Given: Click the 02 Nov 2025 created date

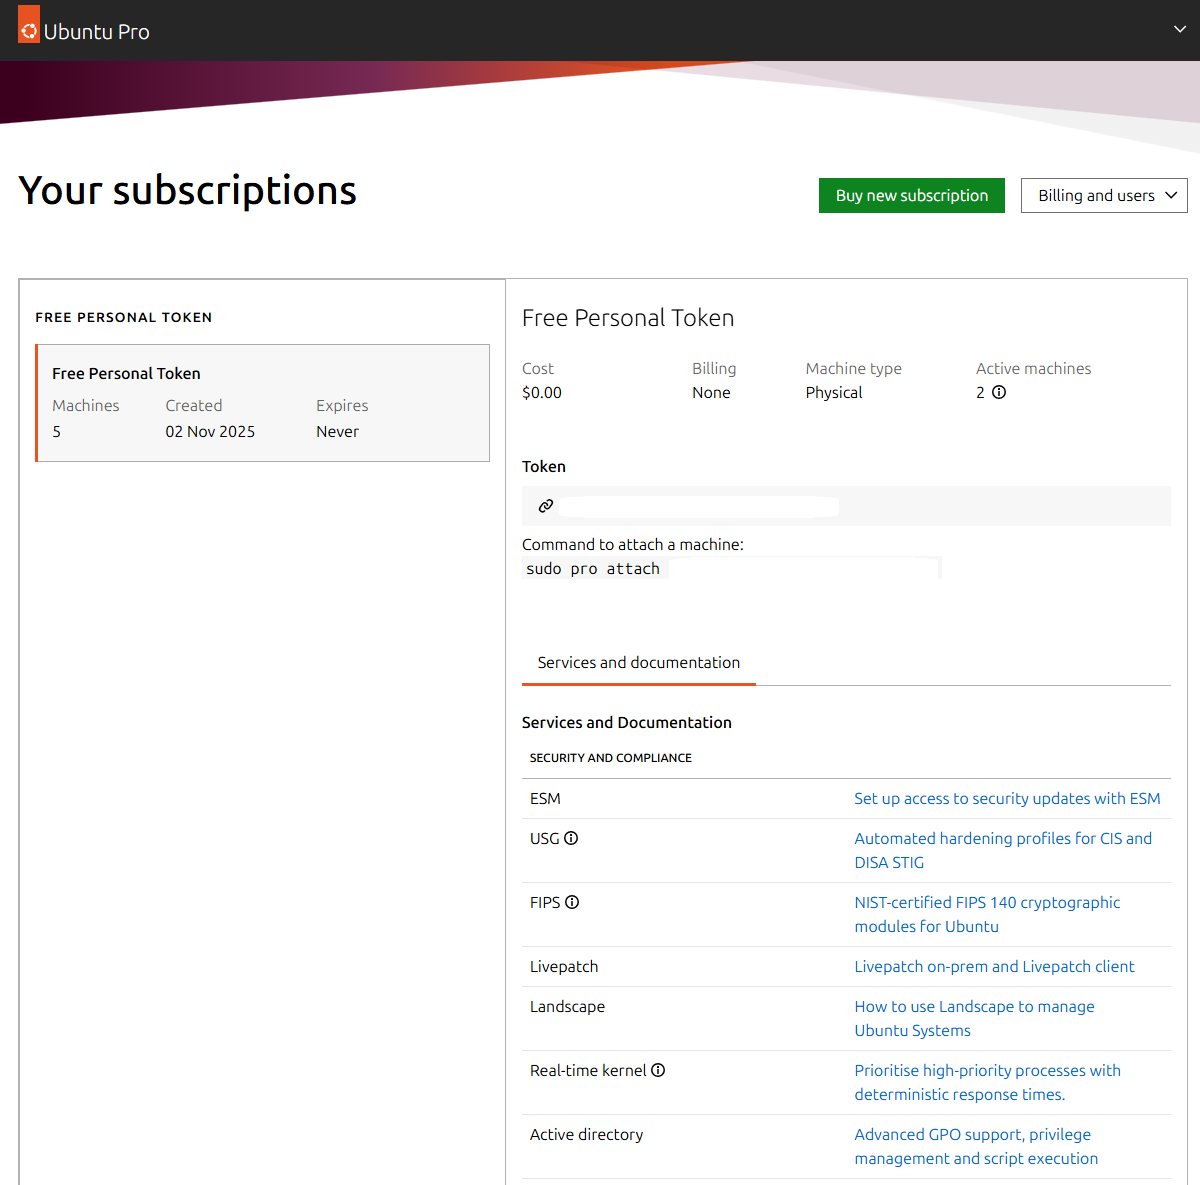Looking at the screenshot, I should click(210, 431).
